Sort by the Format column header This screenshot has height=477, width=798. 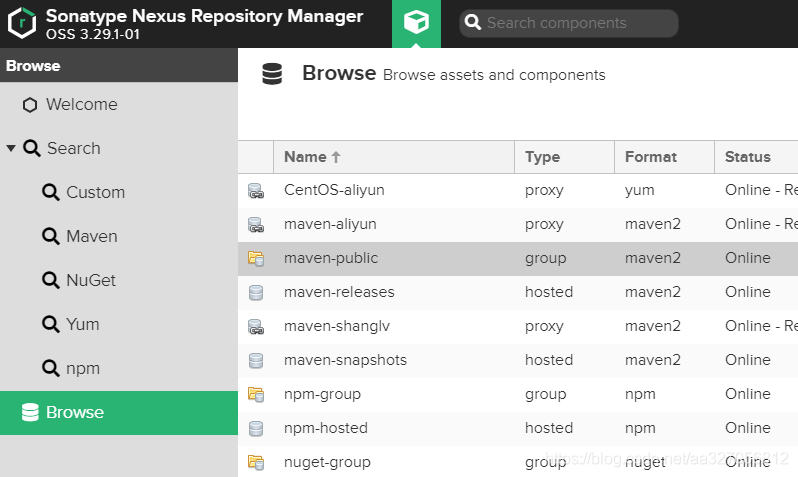coord(664,157)
